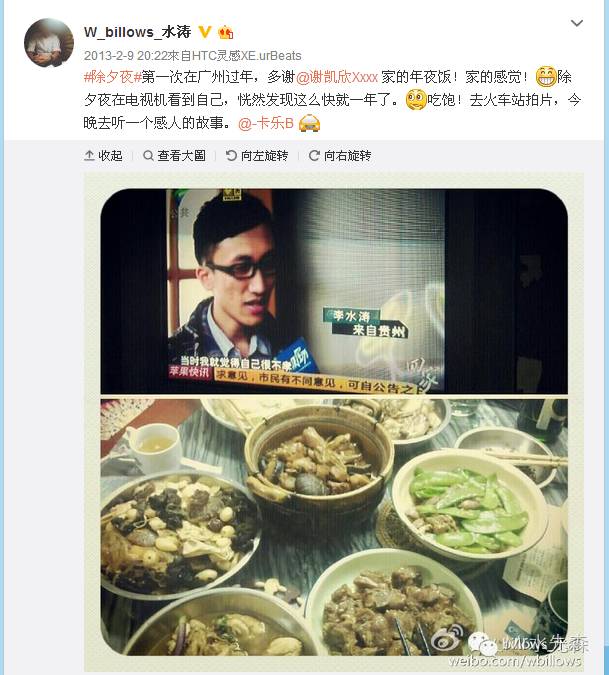Click the taxi emoji at the post's end

point(309,123)
